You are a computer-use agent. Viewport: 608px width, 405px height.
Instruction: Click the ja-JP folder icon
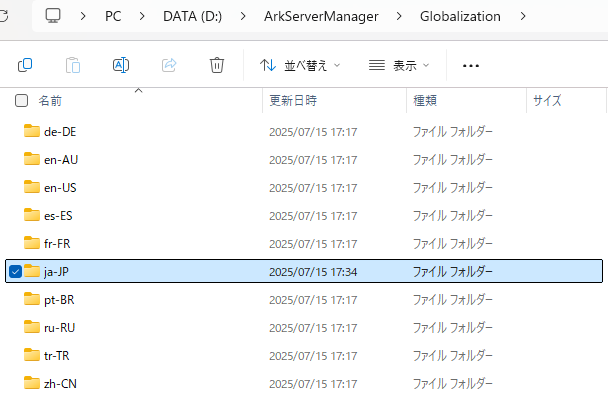[x=31, y=270]
